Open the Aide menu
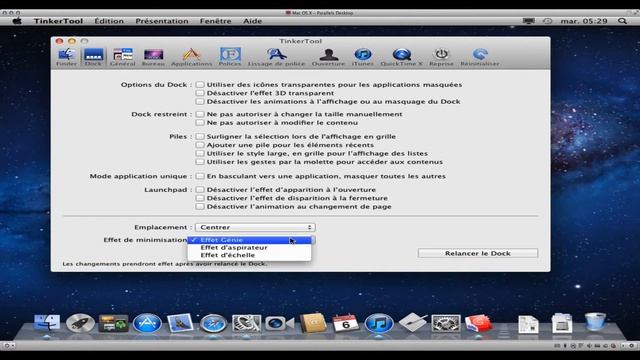The height and width of the screenshot is (360, 640). tap(253, 21)
